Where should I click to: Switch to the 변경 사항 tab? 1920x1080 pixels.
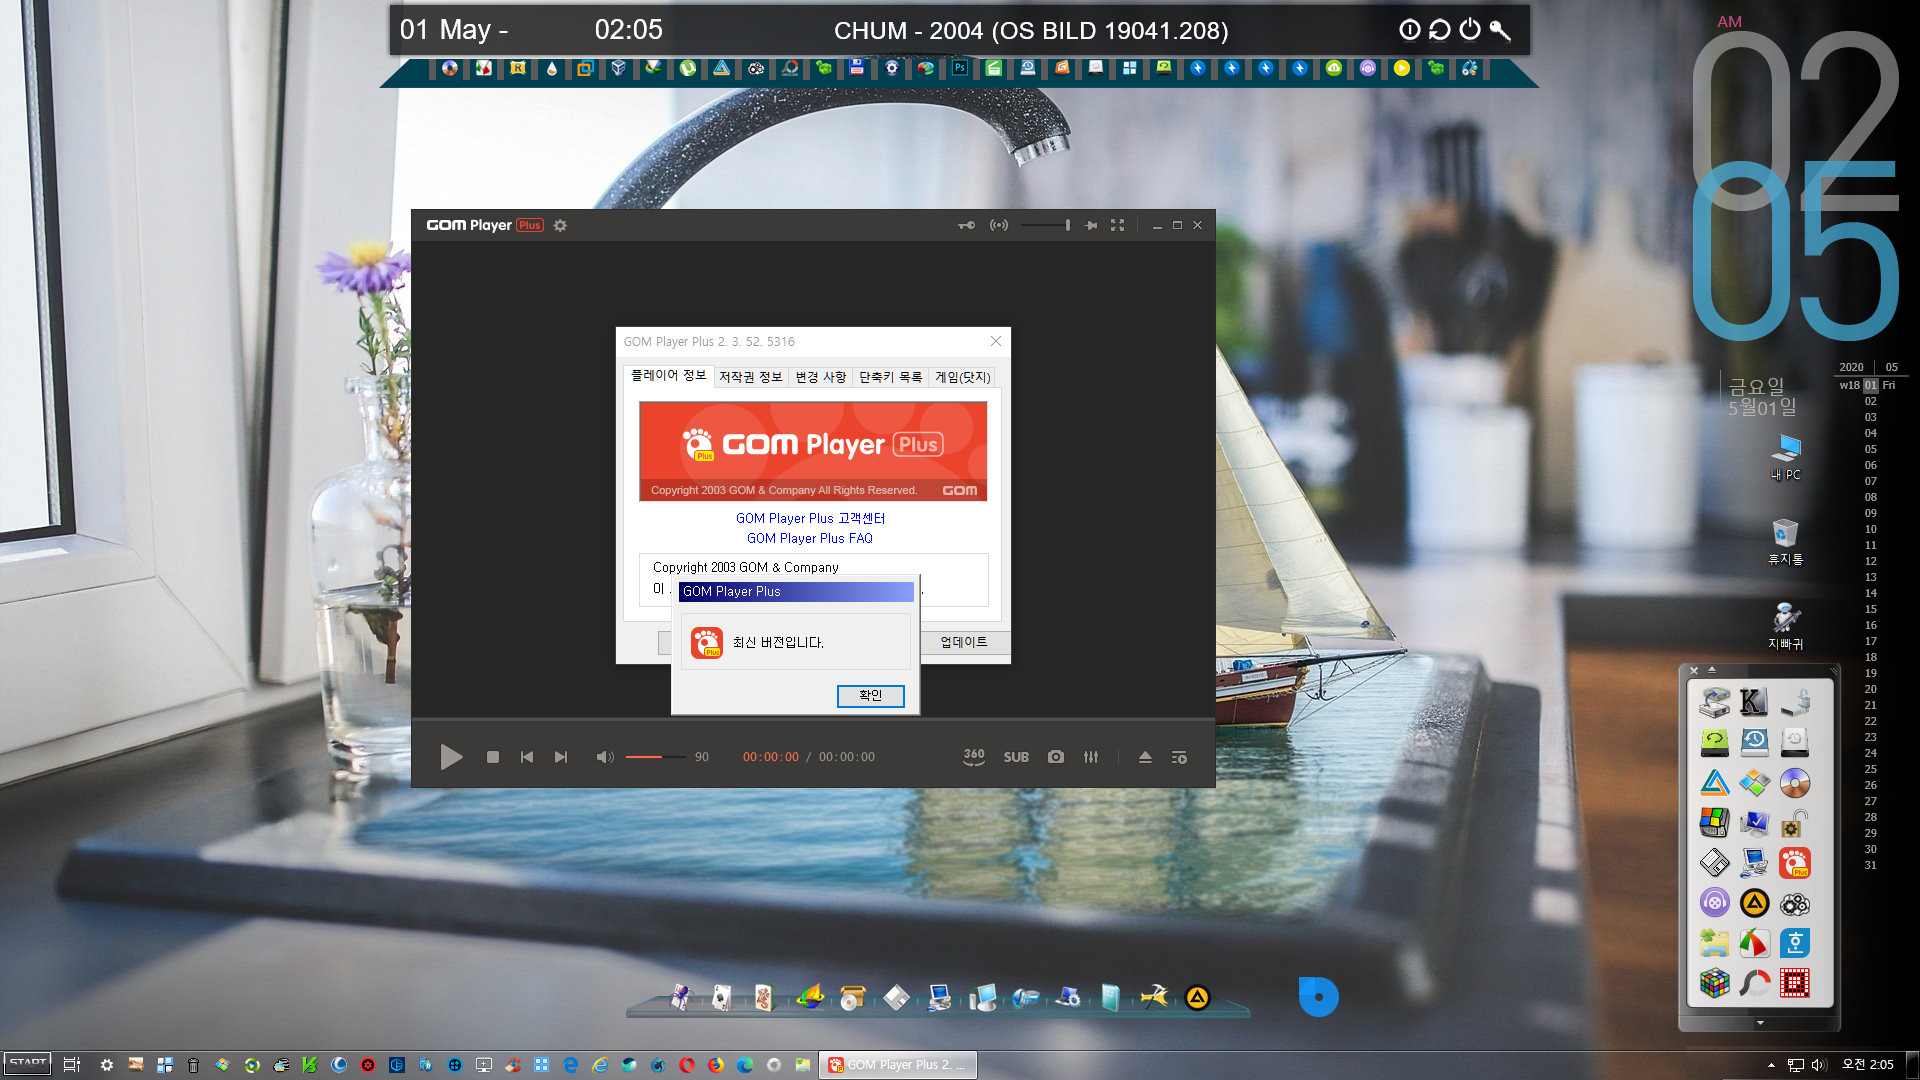pos(821,377)
